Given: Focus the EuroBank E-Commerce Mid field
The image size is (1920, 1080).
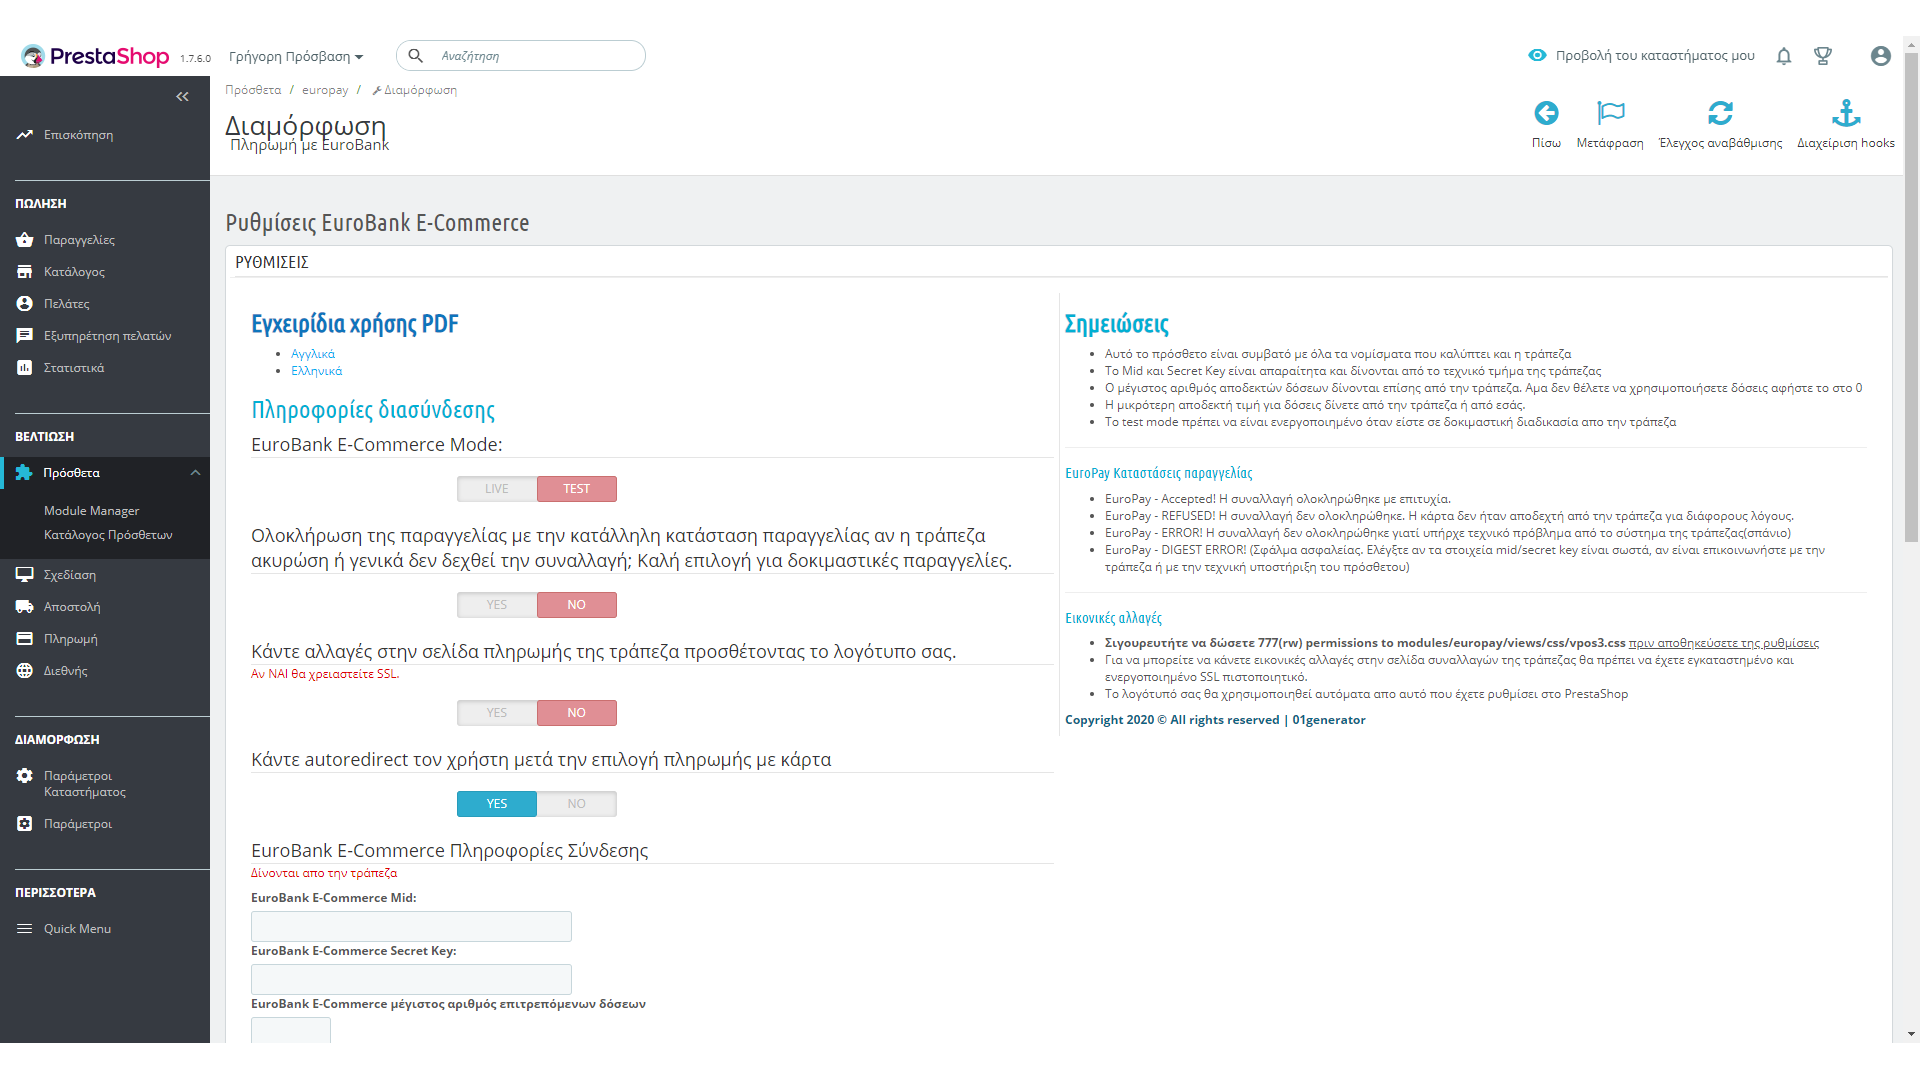Looking at the screenshot, I should 411,926.
